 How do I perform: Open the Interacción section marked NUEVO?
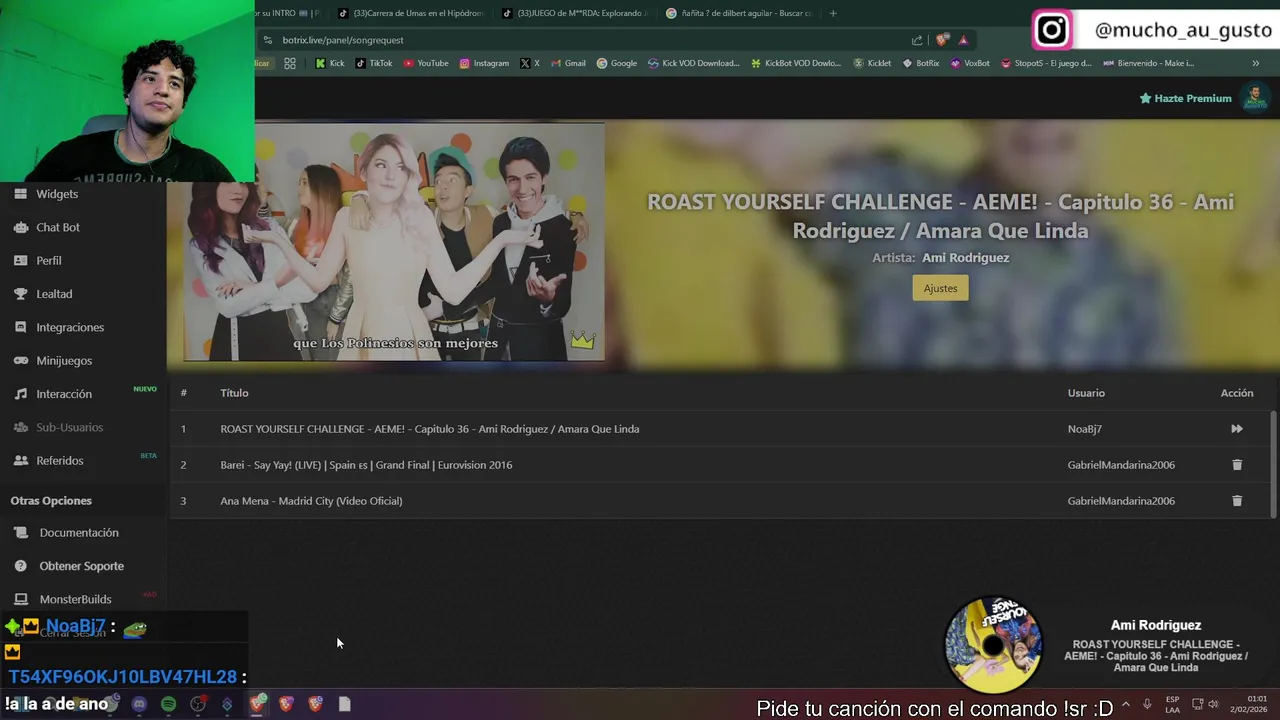click(x=64, y=394)
